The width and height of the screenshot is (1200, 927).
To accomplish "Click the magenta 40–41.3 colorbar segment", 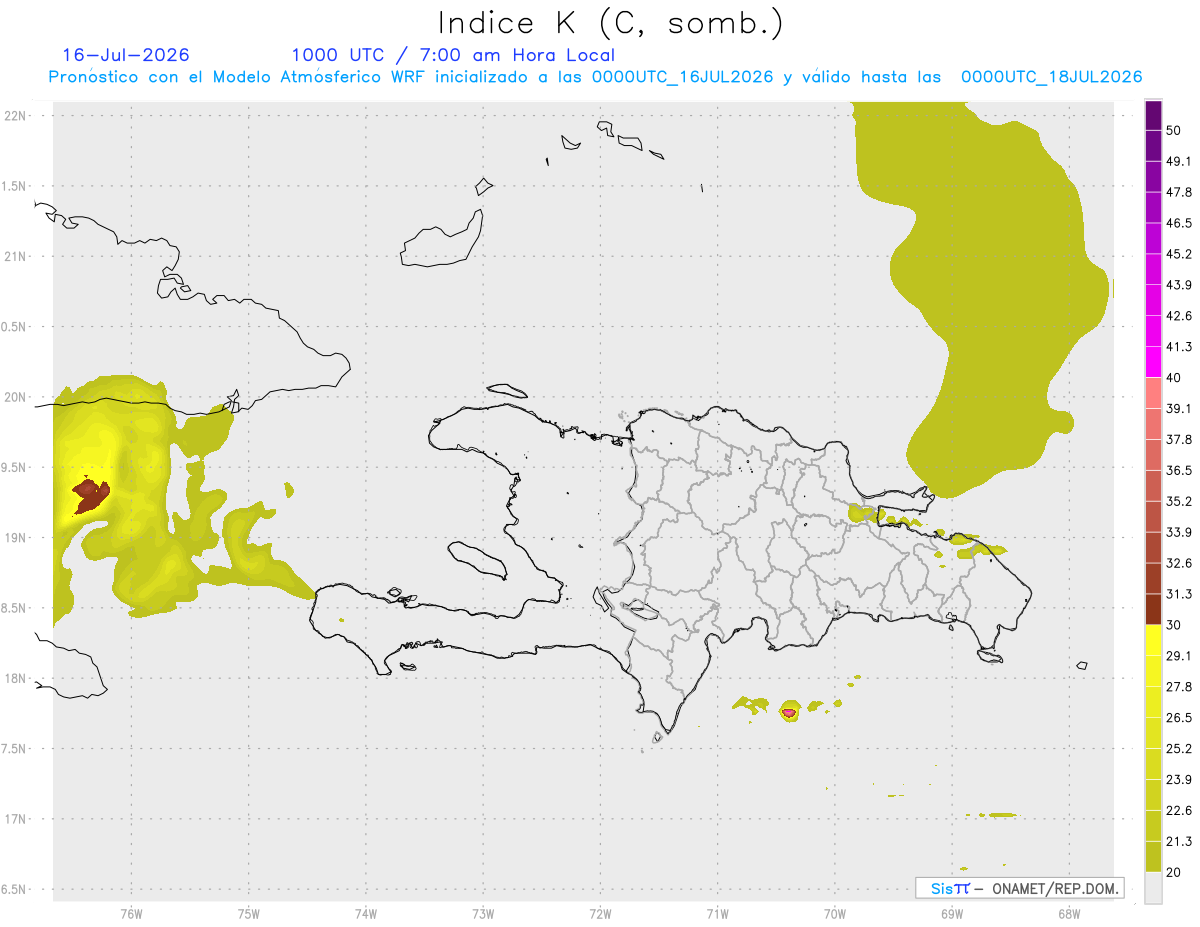I will click(1153, 362).
